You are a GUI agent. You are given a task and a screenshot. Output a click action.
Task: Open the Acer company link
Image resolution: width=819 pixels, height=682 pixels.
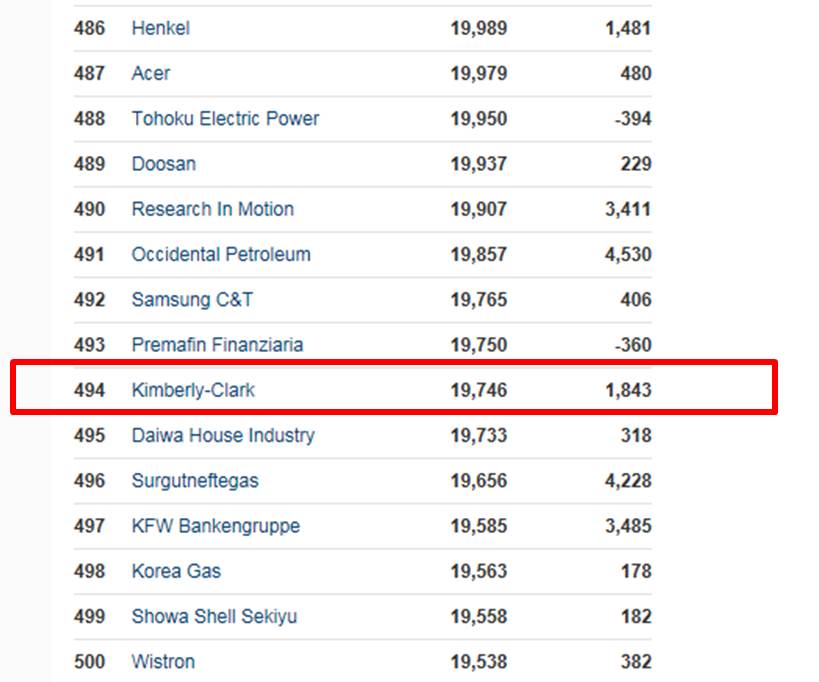tap(151, 73)
